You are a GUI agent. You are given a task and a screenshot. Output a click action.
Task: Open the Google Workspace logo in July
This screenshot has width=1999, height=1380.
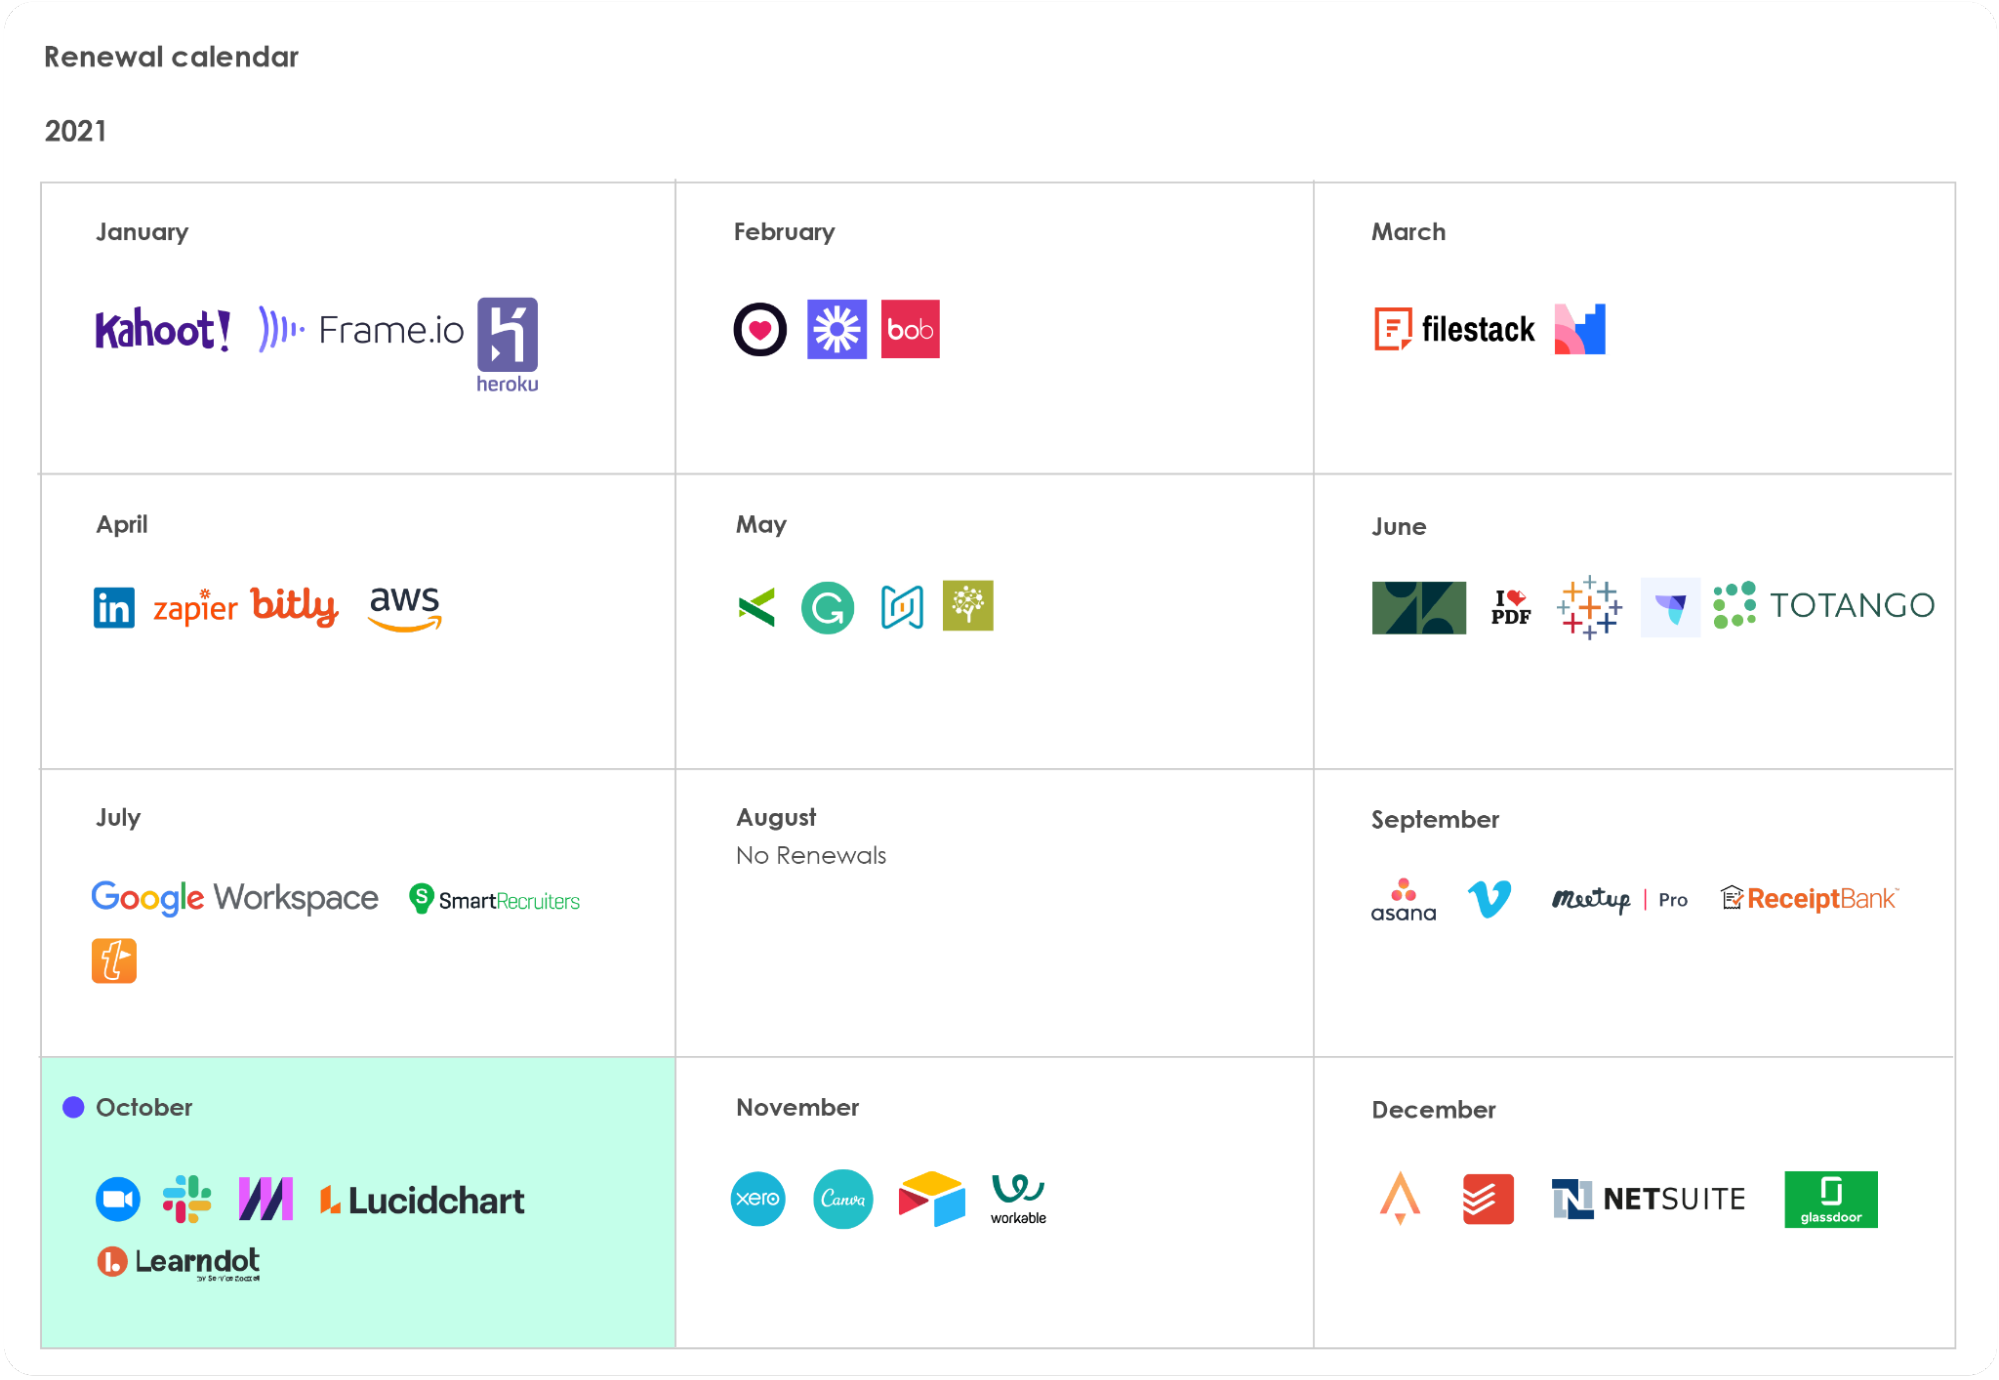235,898
